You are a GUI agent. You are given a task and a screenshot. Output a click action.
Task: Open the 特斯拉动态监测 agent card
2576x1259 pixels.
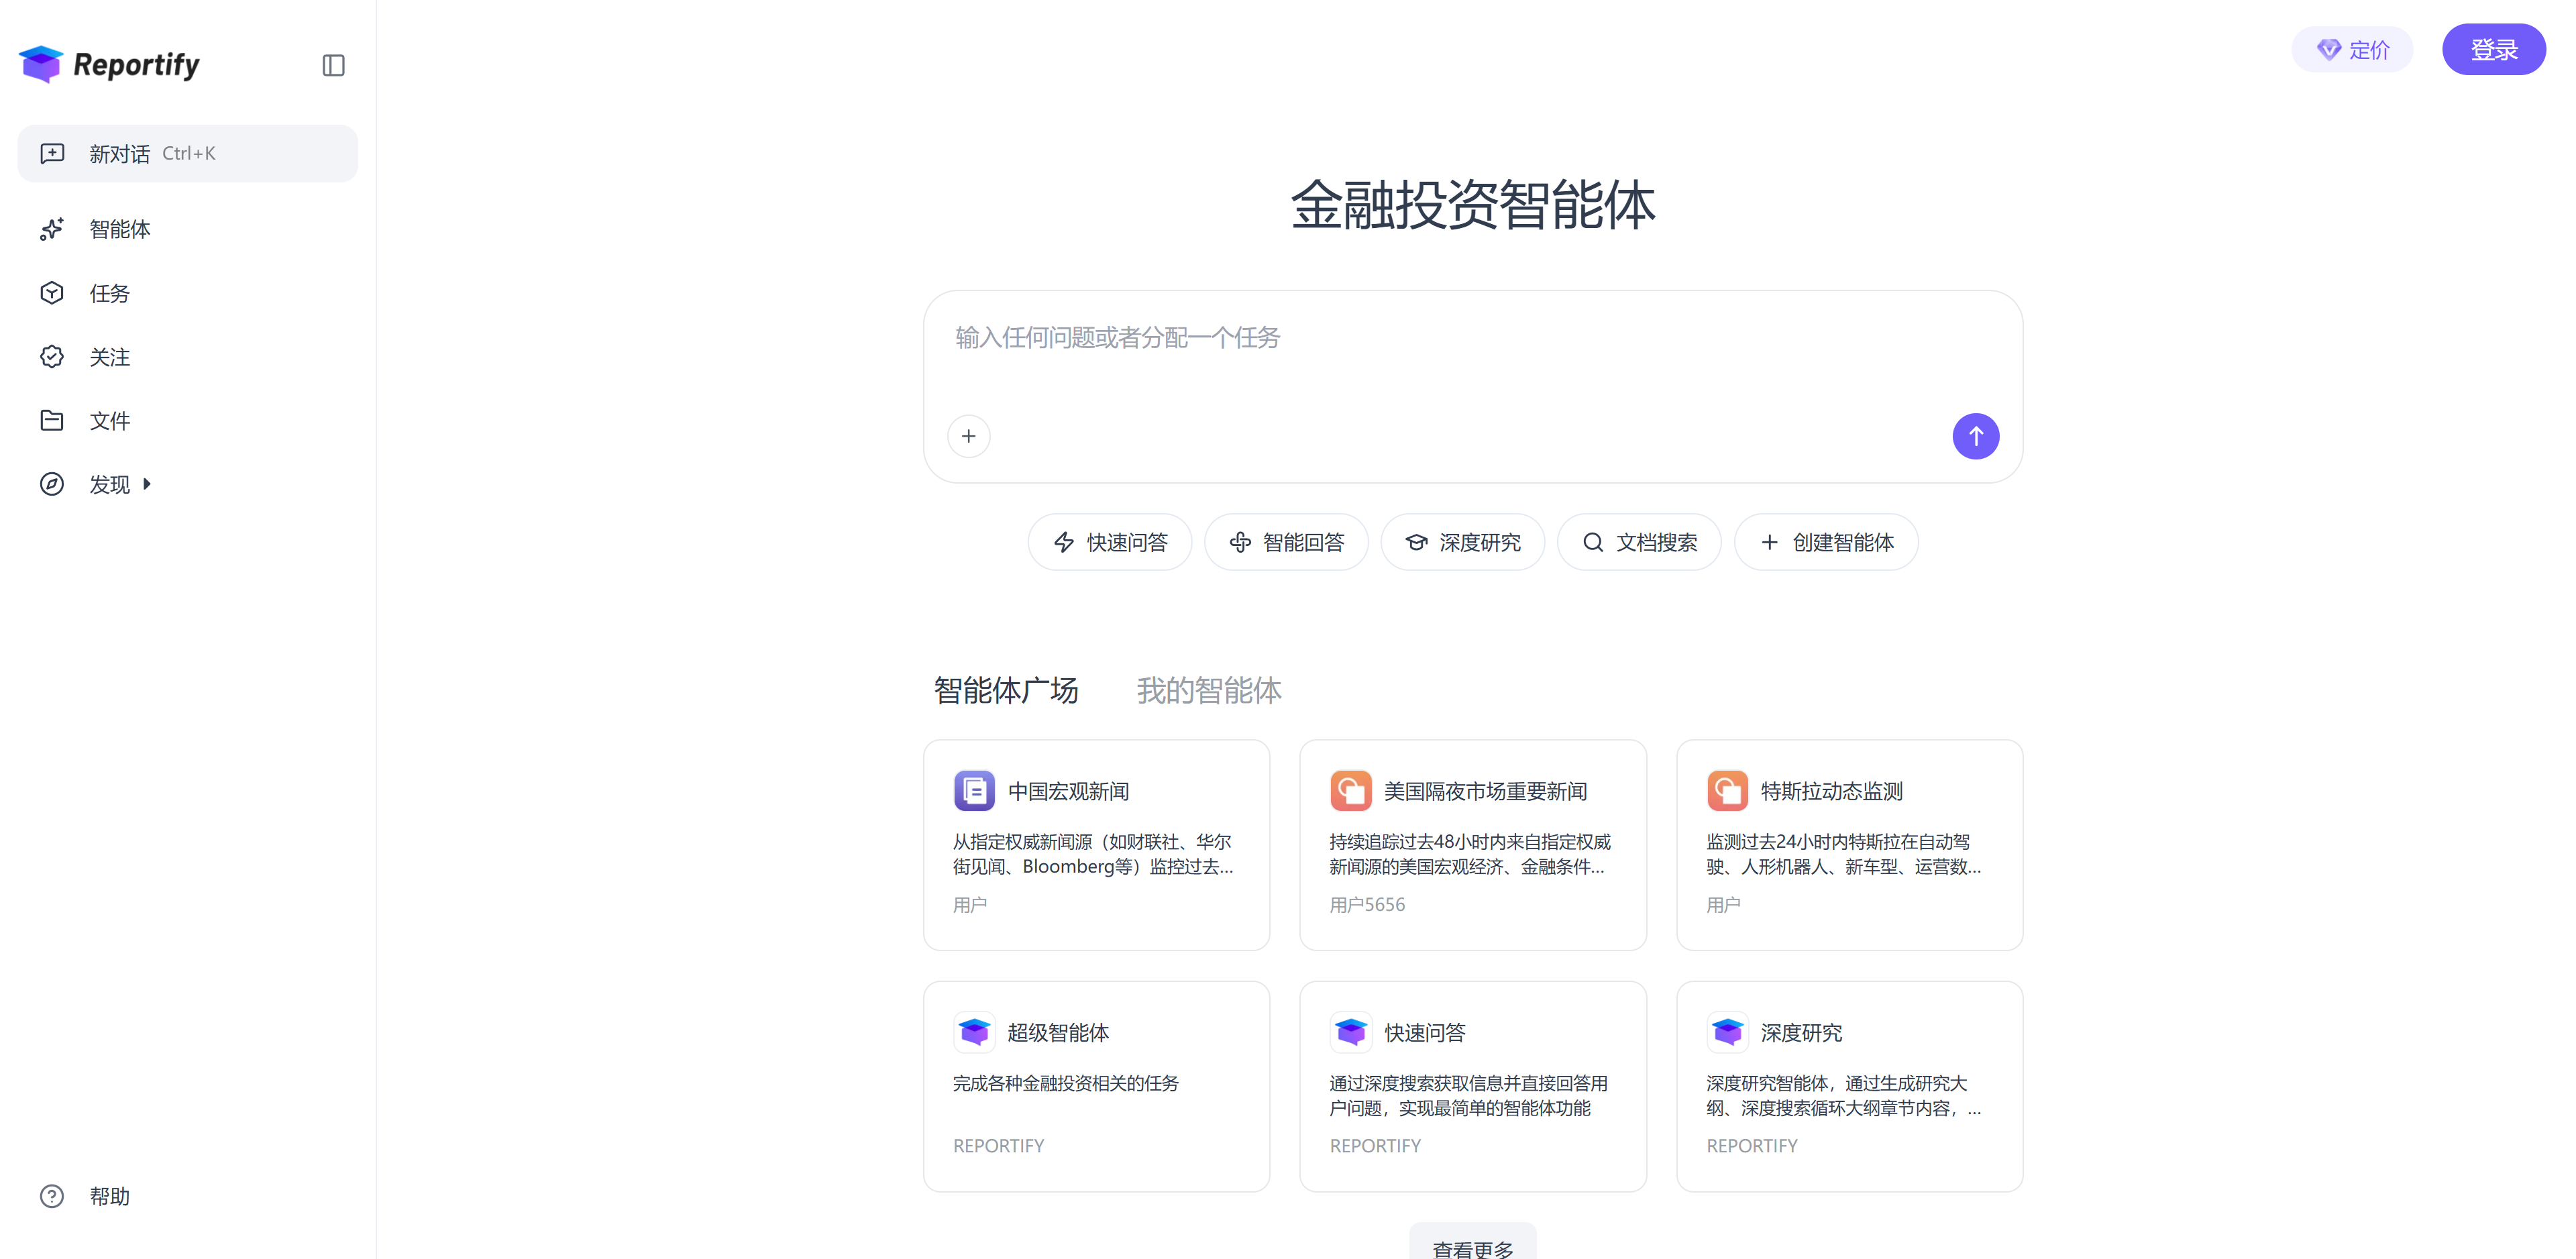pyautogui.click(x=1848, y=845)
